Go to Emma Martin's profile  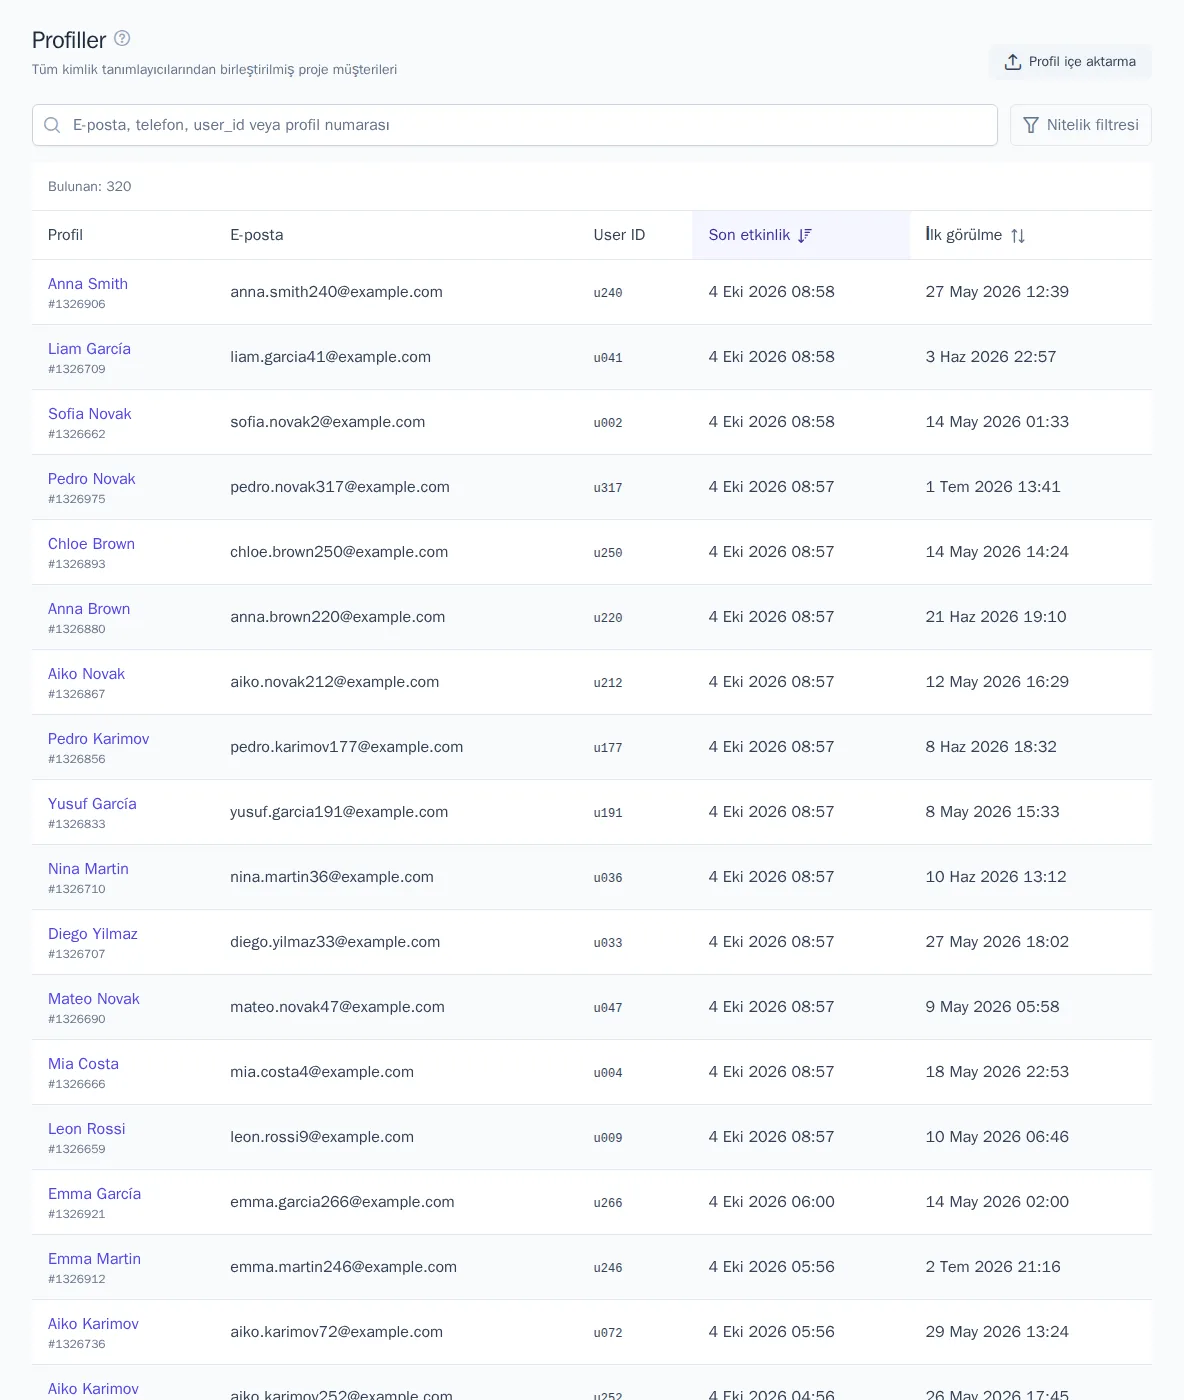pyautogui.click(x=94, y=1259)
